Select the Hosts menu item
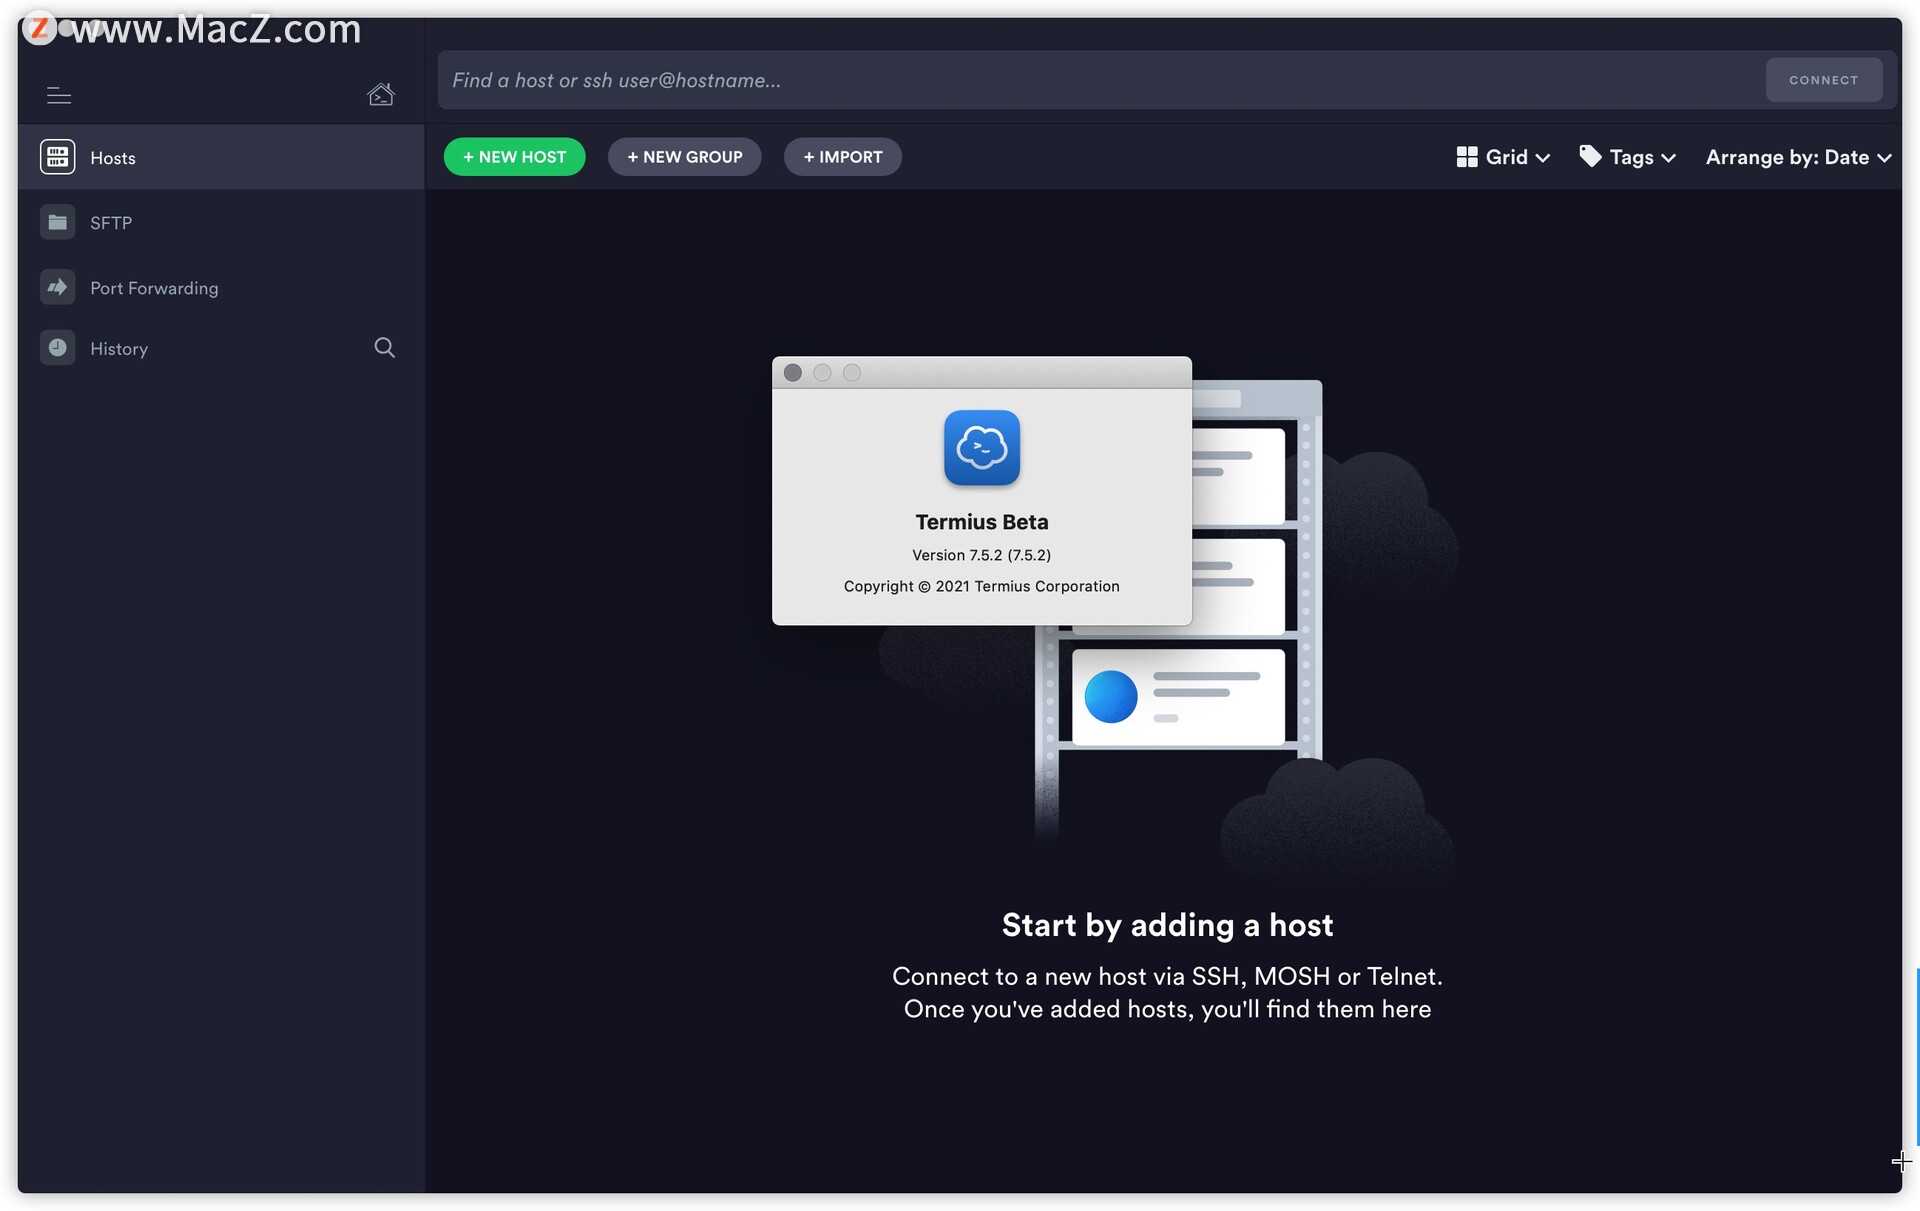The image size is (1920, 1211). 221,157
